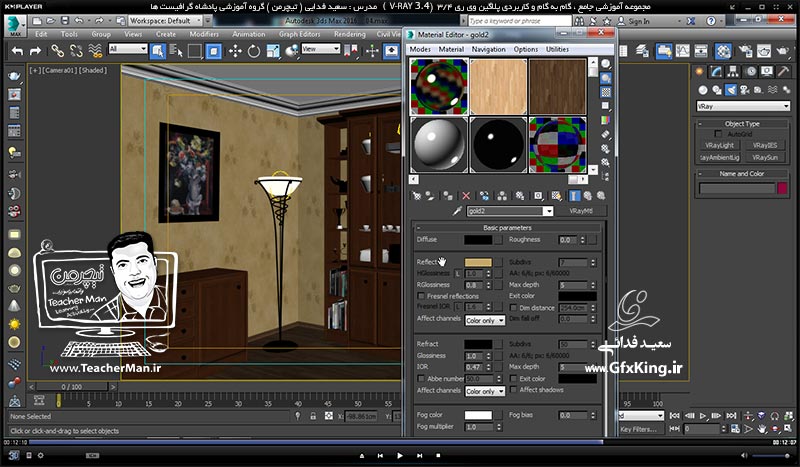This screenshot has width=800, height=467.
Task: Enable the Abbe number checkbox
Action: pos(421,379)
